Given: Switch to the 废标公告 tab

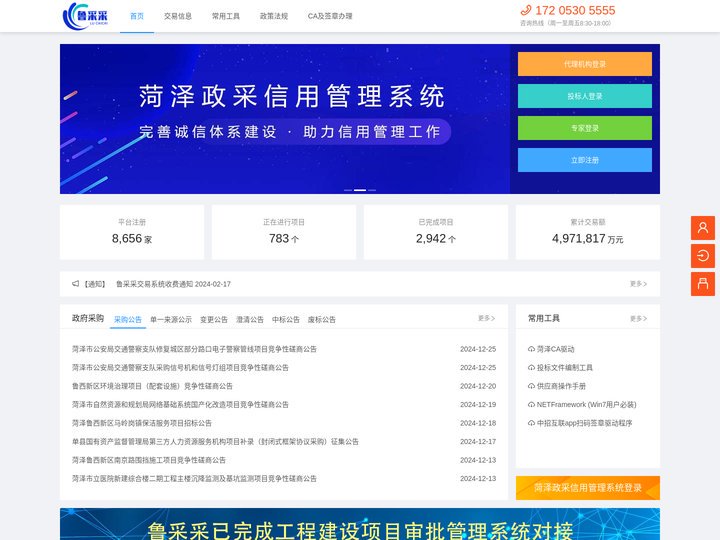Looking at the screenshot, I should 321,320.
